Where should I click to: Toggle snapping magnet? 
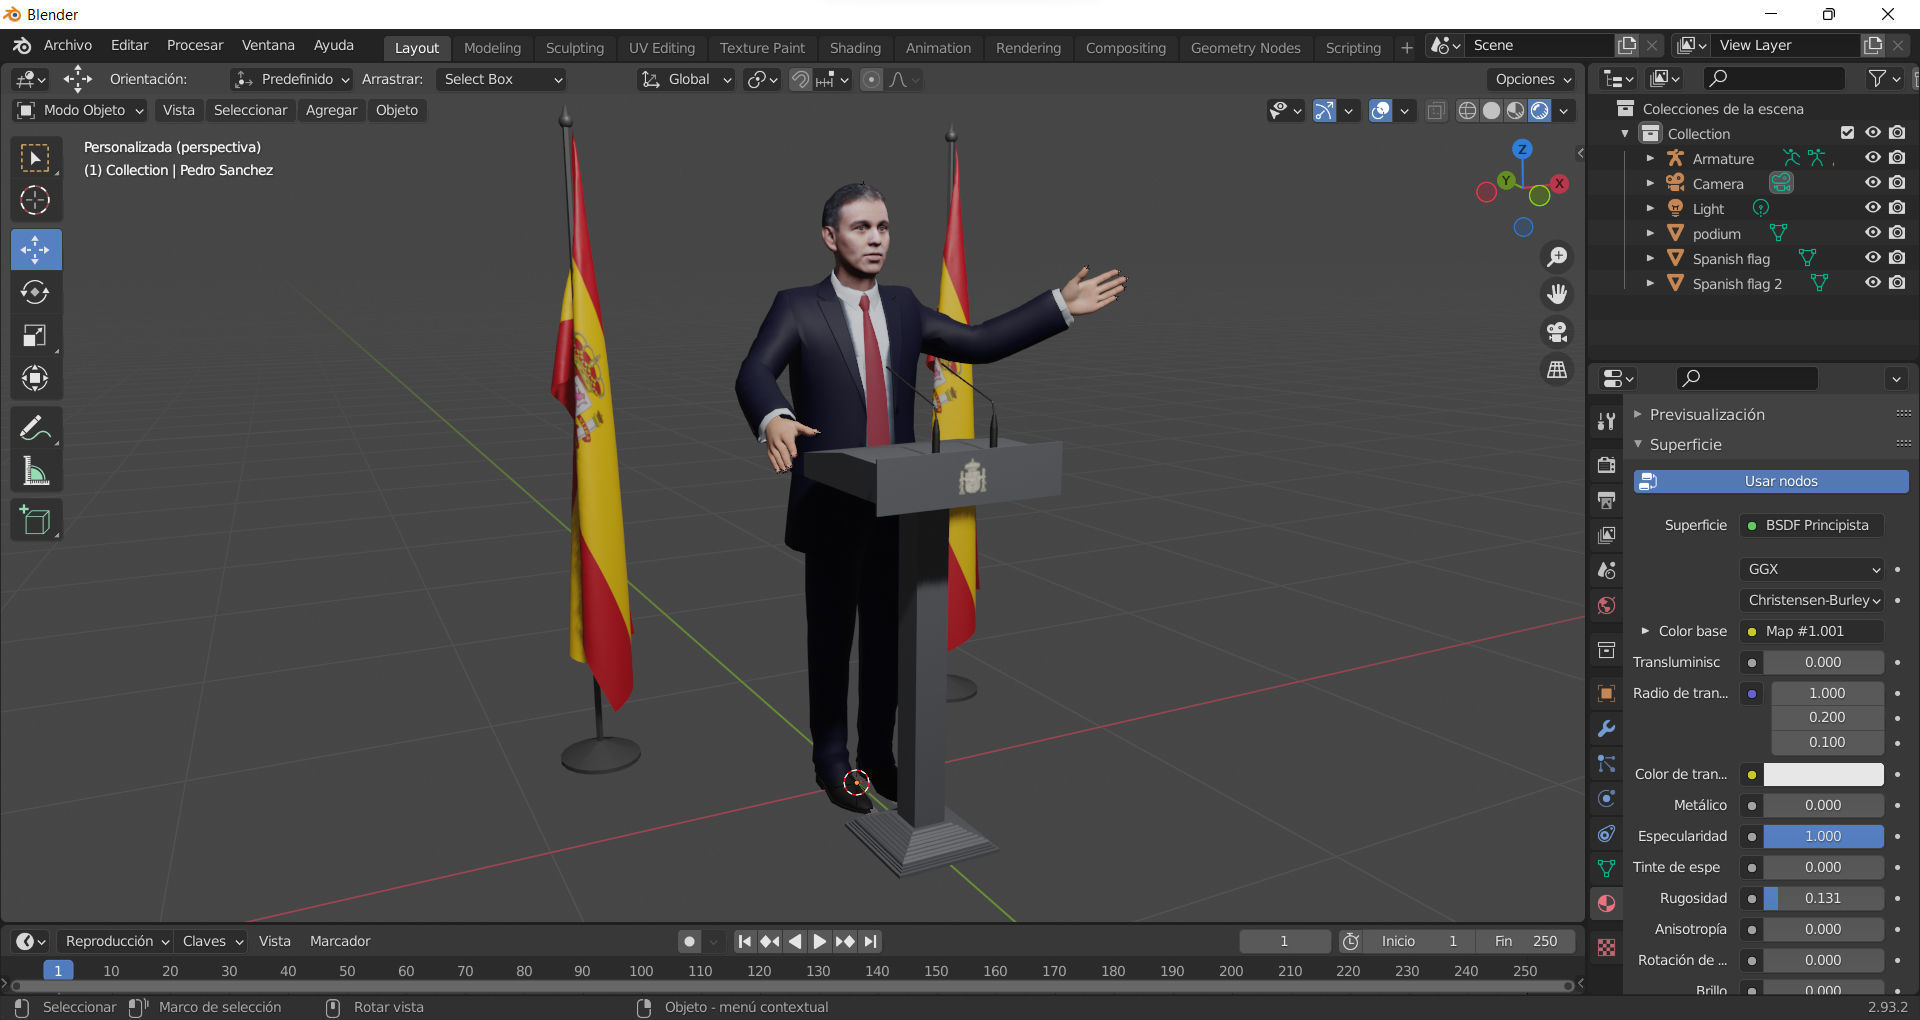(x=800, y=80)
